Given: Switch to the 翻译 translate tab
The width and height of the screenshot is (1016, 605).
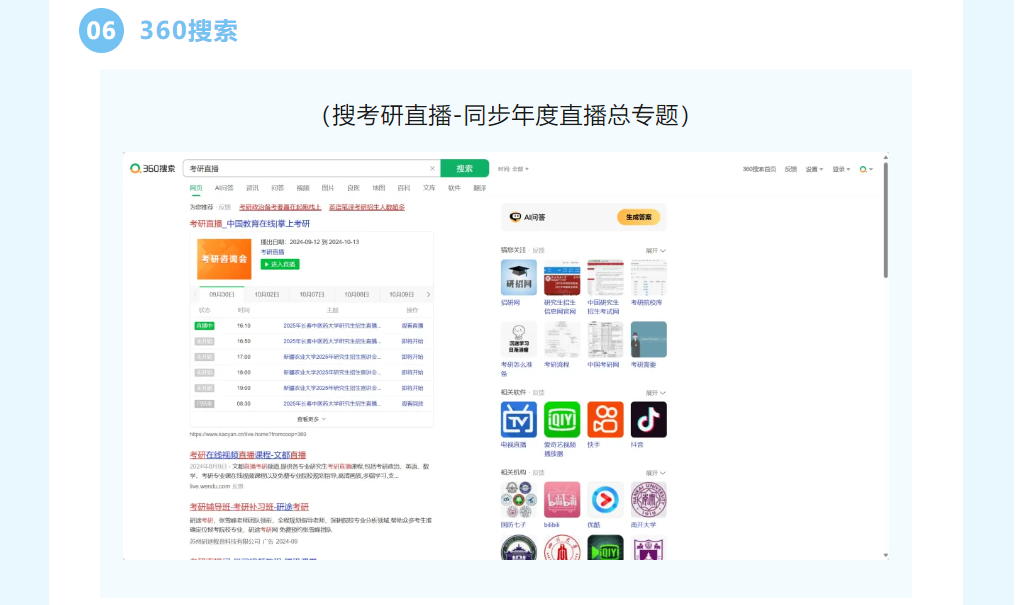Looking at the screenshot, I should [x=479, y=188].
